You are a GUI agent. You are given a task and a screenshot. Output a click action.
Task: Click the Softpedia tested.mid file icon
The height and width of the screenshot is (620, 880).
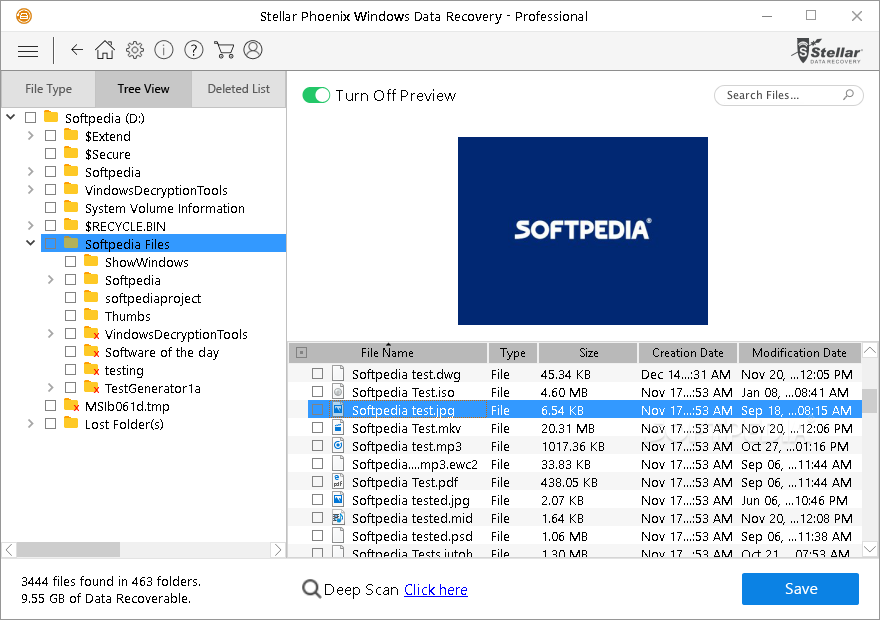[x=338, y=517]
